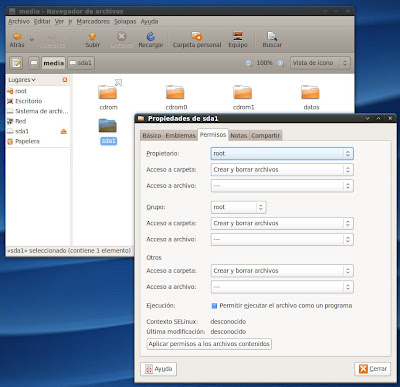
Task: Expand the Lugares sidebar dropdown
Action: coord(22,80)
